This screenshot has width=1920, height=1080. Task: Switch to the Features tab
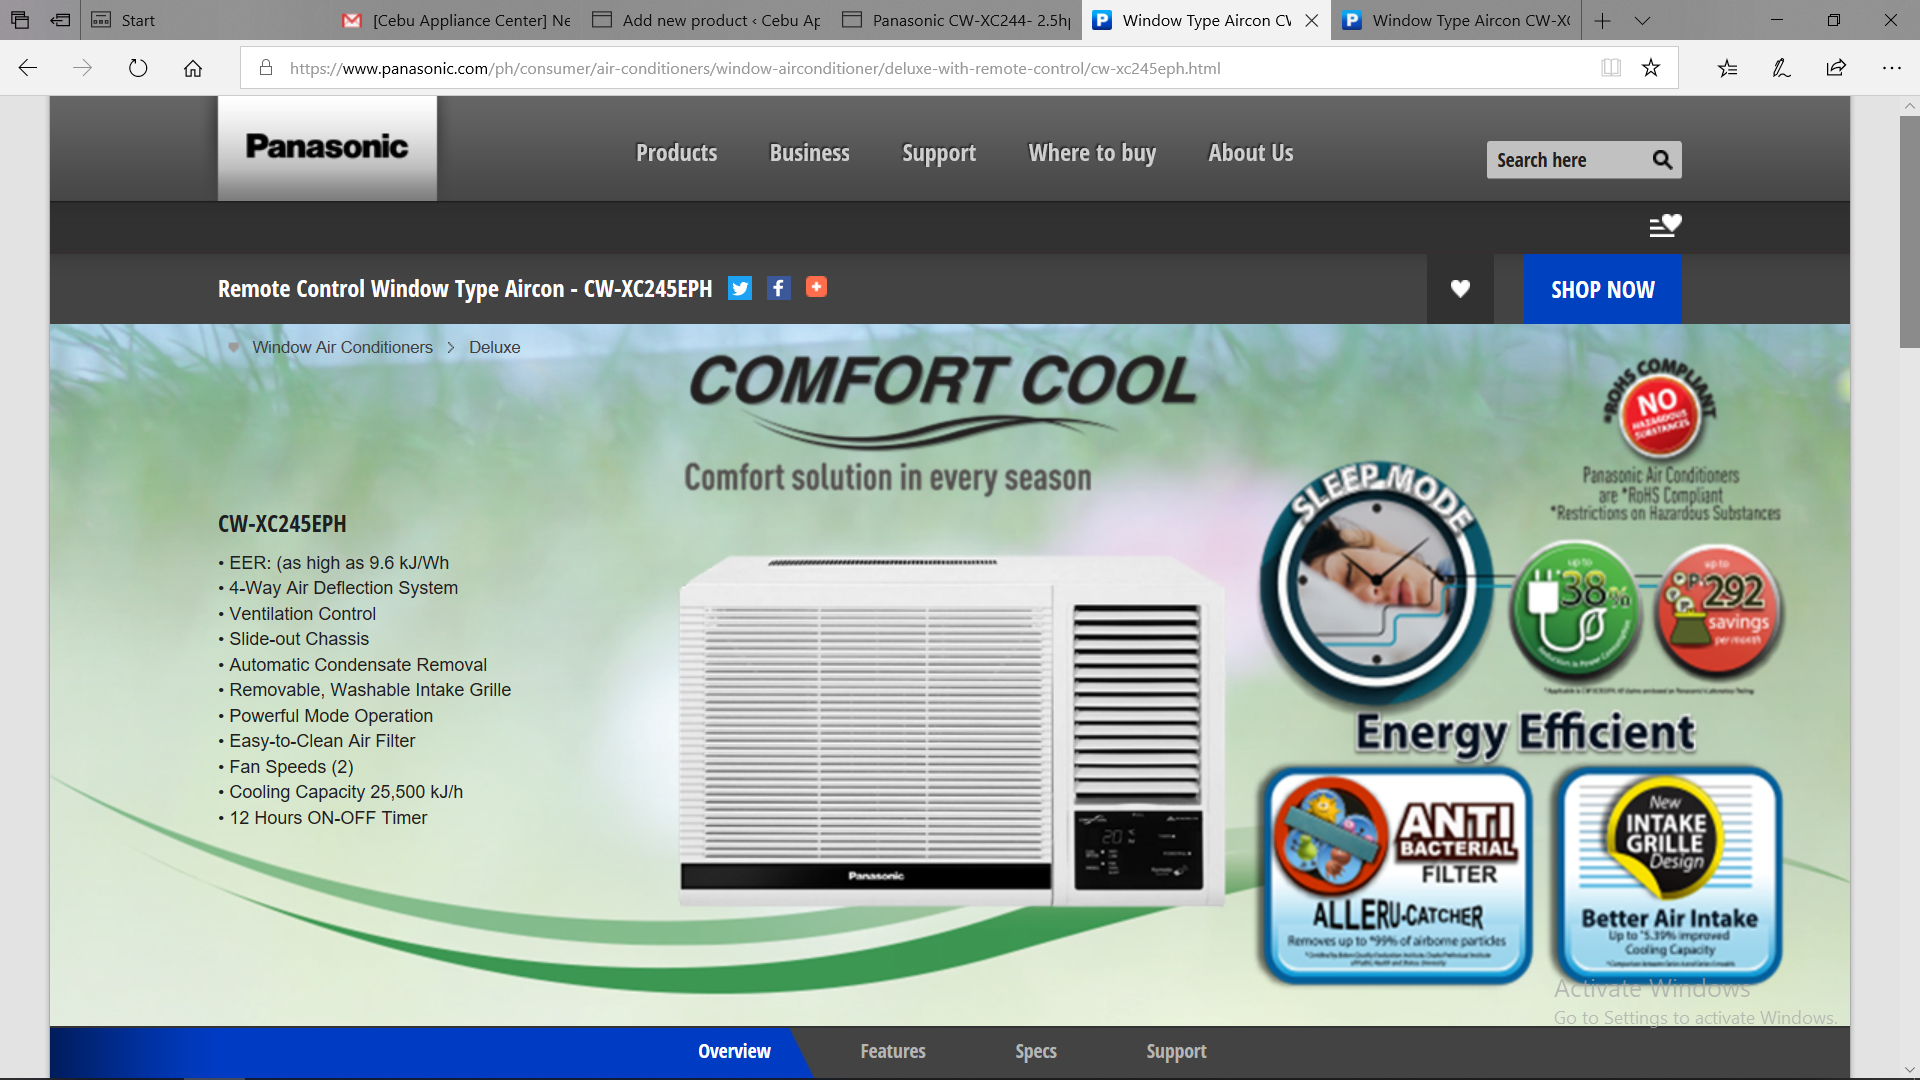[x=893, y=1051]
